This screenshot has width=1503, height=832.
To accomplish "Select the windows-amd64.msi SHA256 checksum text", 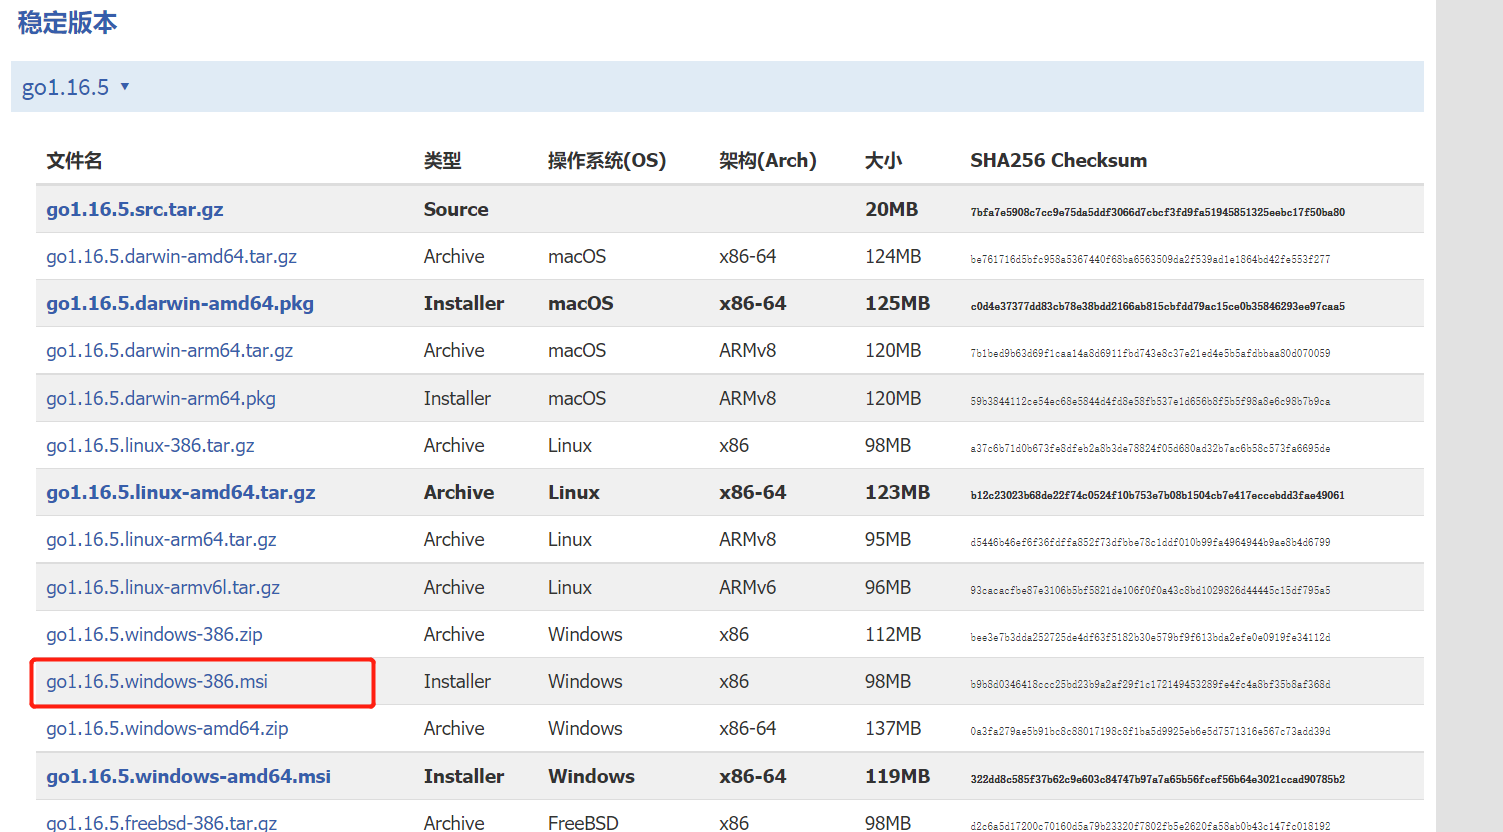I will click(1157, 778).
